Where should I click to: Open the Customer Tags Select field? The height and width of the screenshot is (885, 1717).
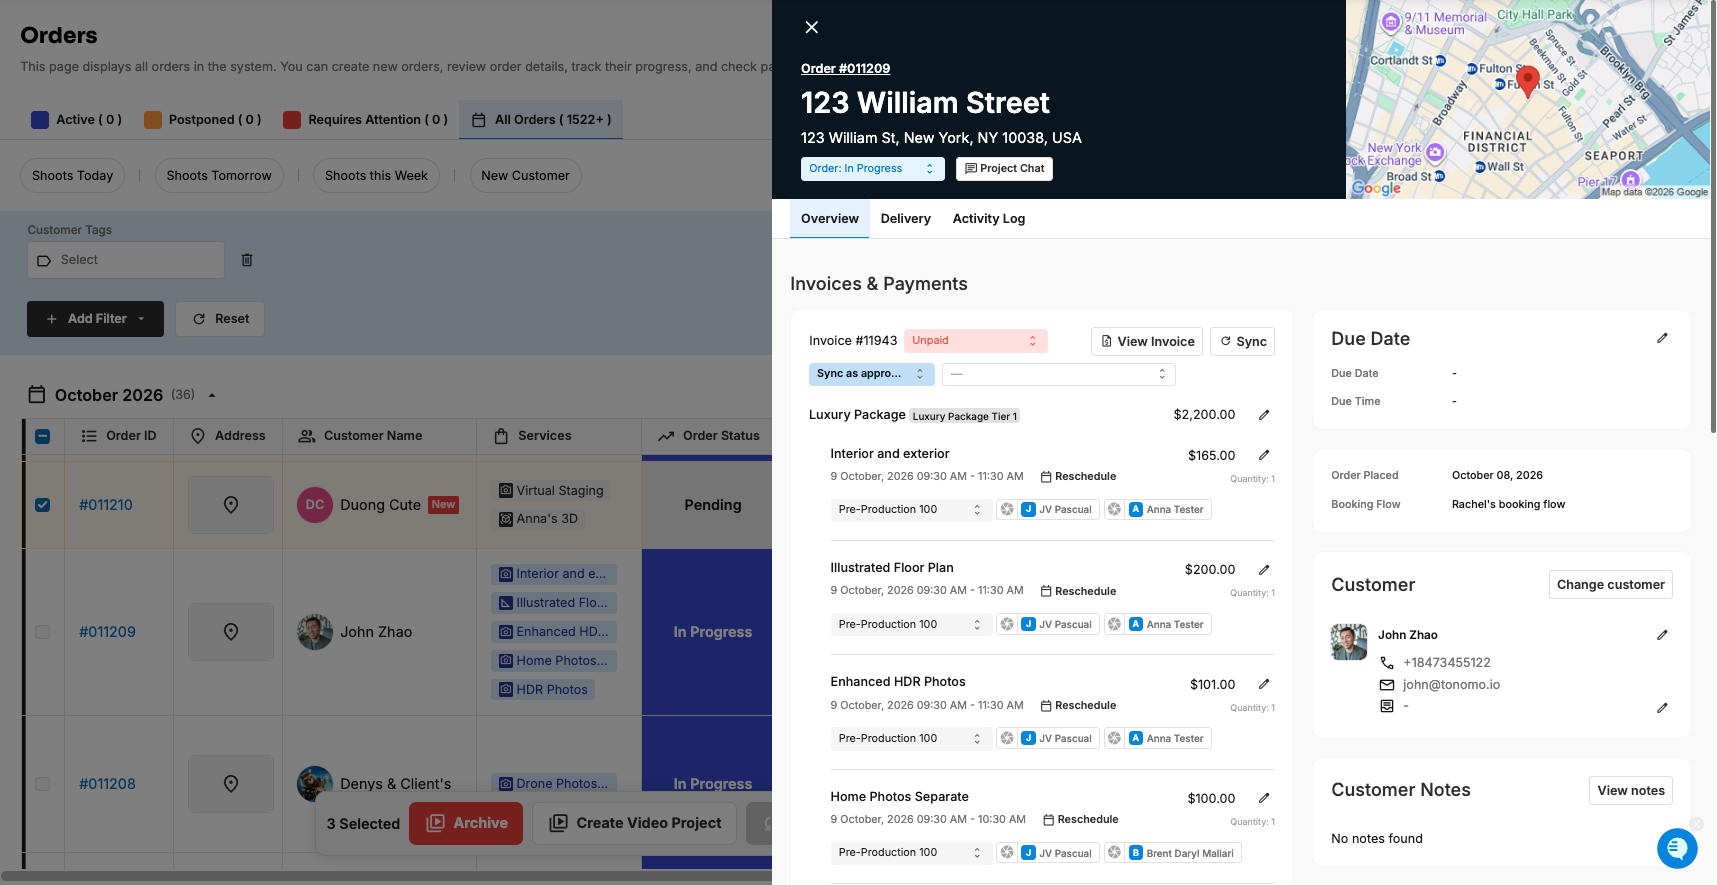126,260
